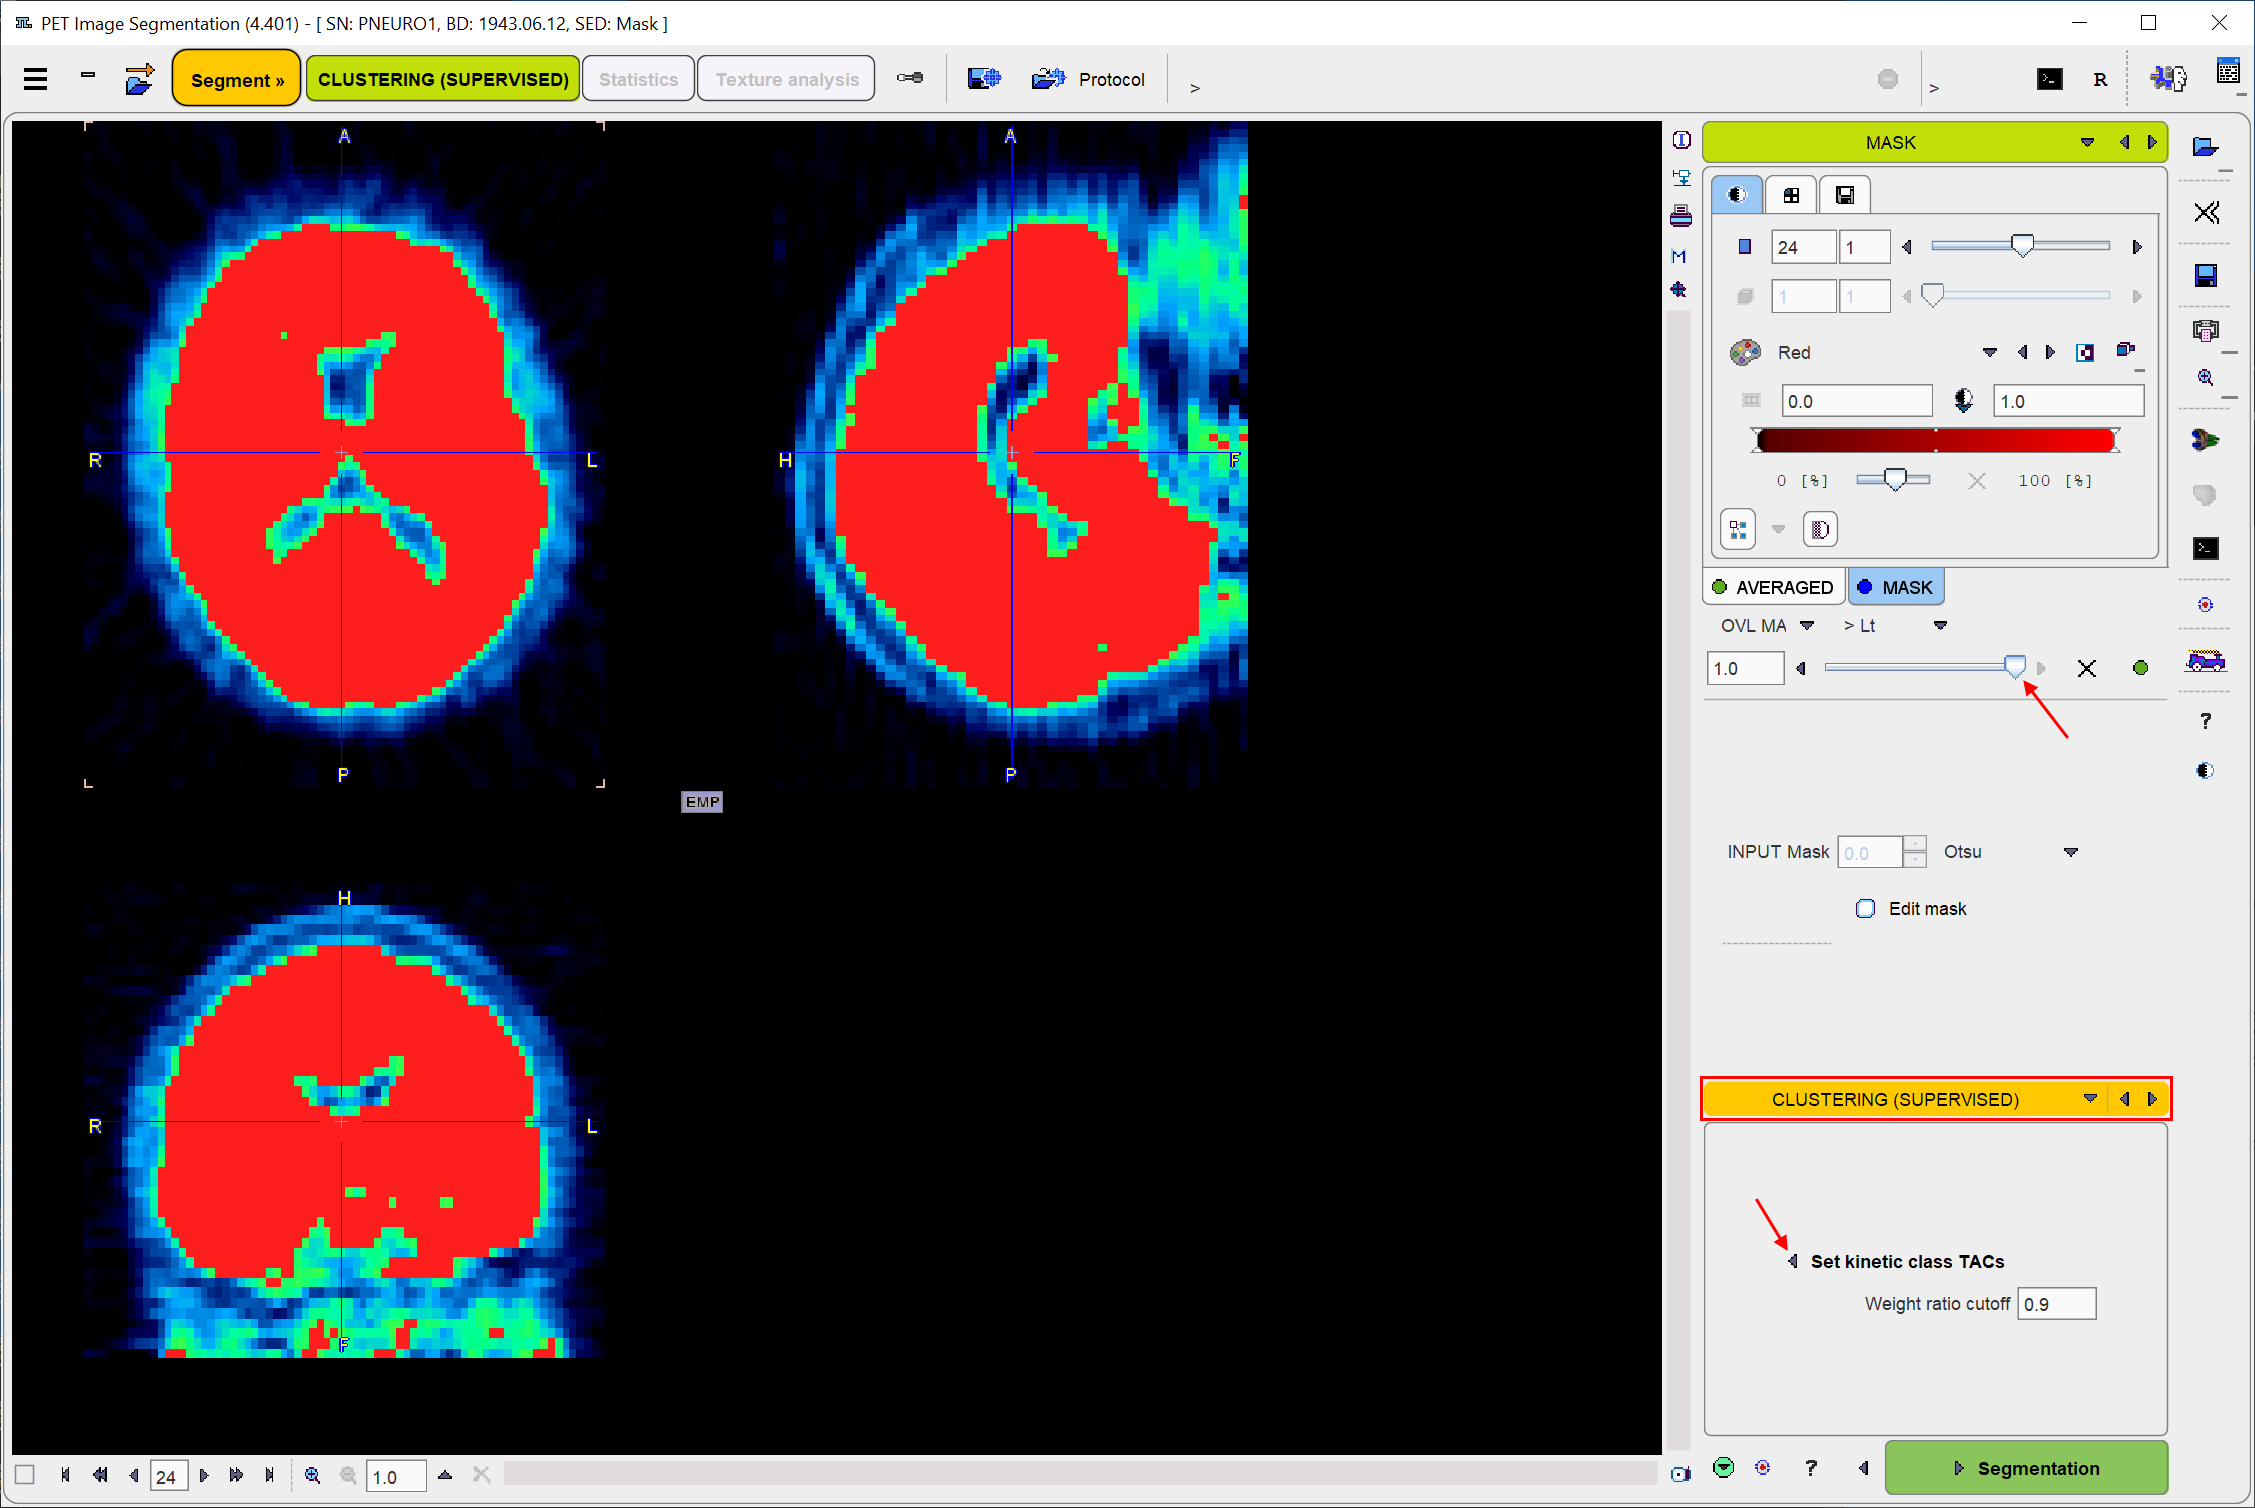Click the crossed lines close-all icon in sidebar
This screenshot has width=2255, height=1508.
click(x=2206, y=212)
